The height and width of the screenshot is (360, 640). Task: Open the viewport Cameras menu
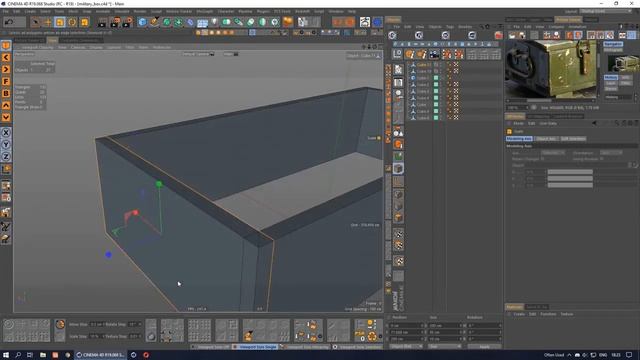78,47
